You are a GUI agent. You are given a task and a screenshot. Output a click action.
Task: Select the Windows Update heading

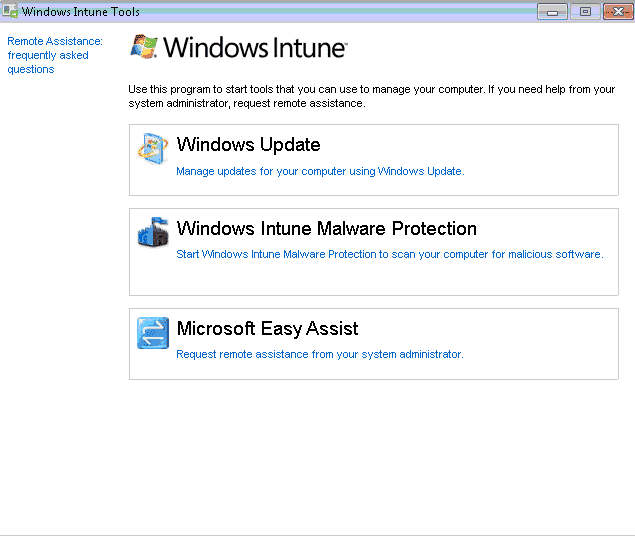pyautogui.click(x=249, y=145)
